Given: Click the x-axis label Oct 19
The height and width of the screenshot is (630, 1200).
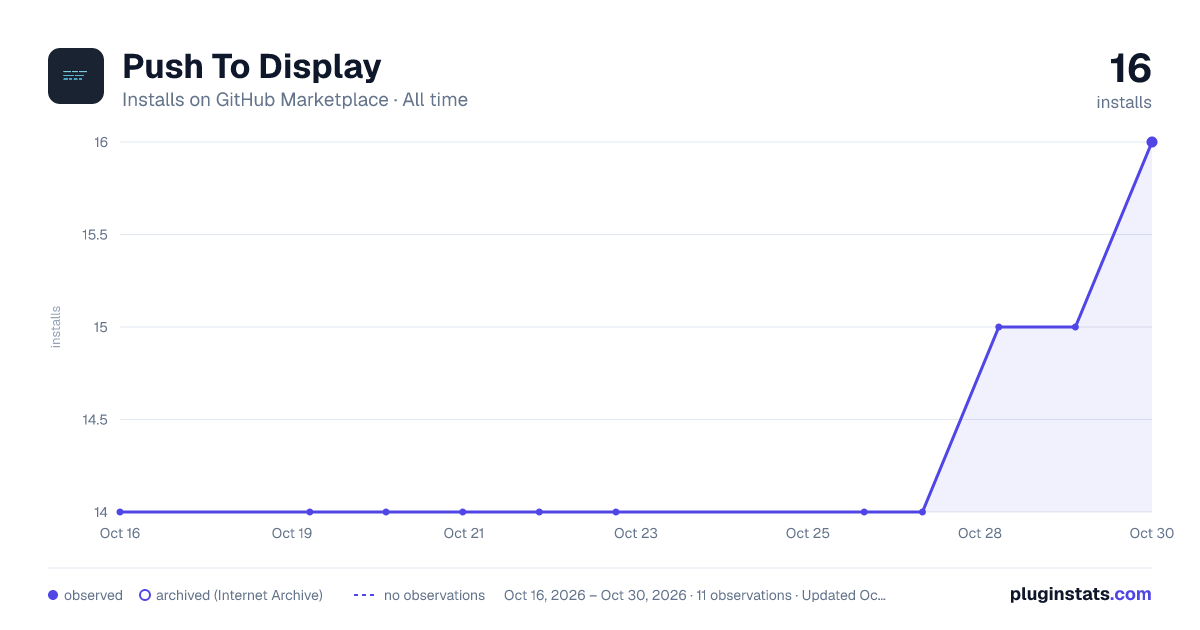Looking at the screenshot, I should click(x=292, y=533).
